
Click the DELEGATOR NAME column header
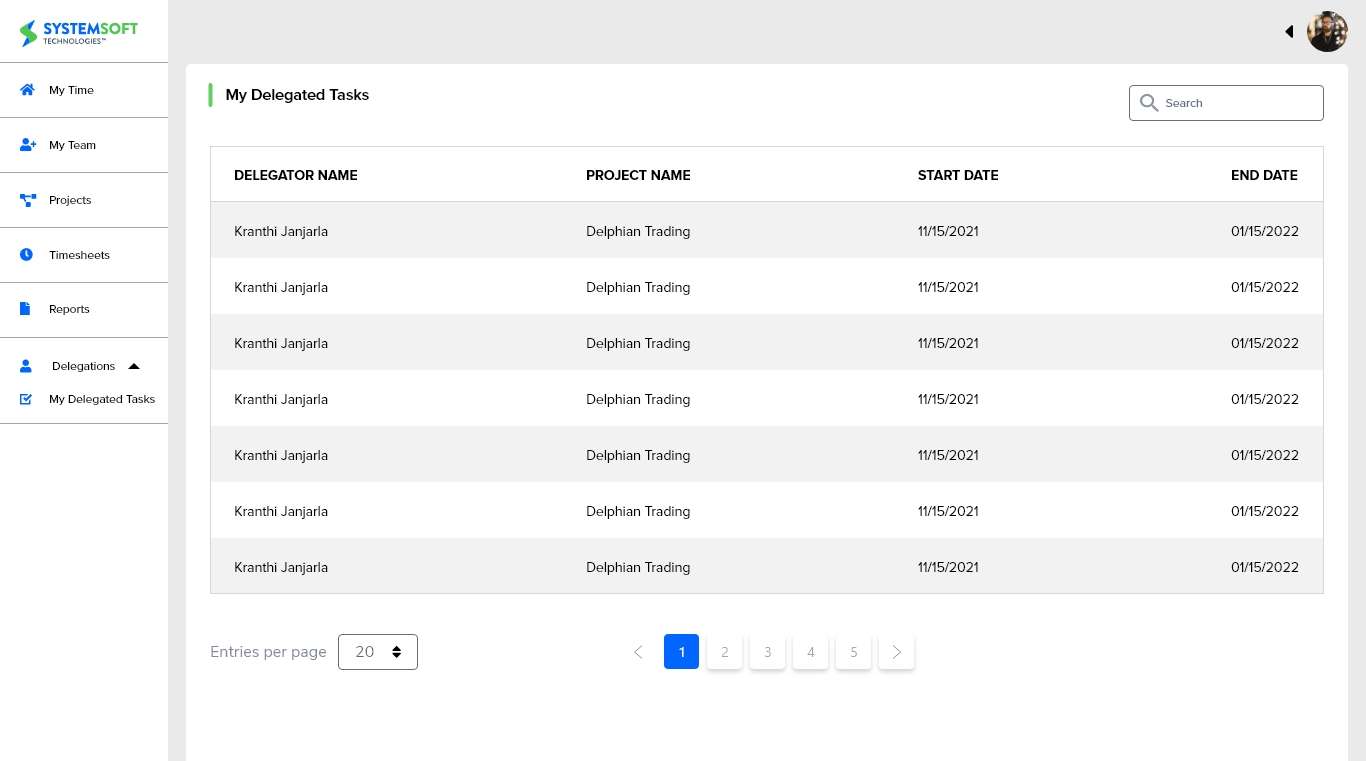pos(296,175)
